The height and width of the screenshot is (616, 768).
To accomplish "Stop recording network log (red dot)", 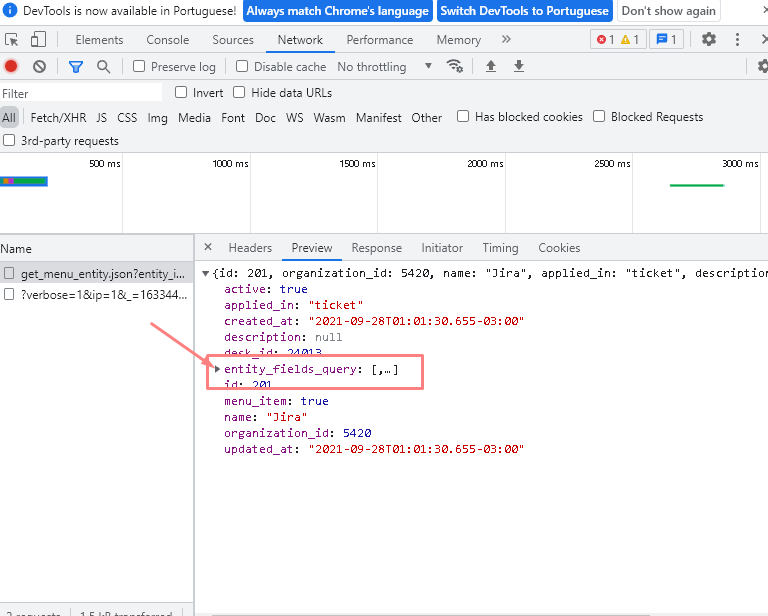I will click(x=11, y=66).
